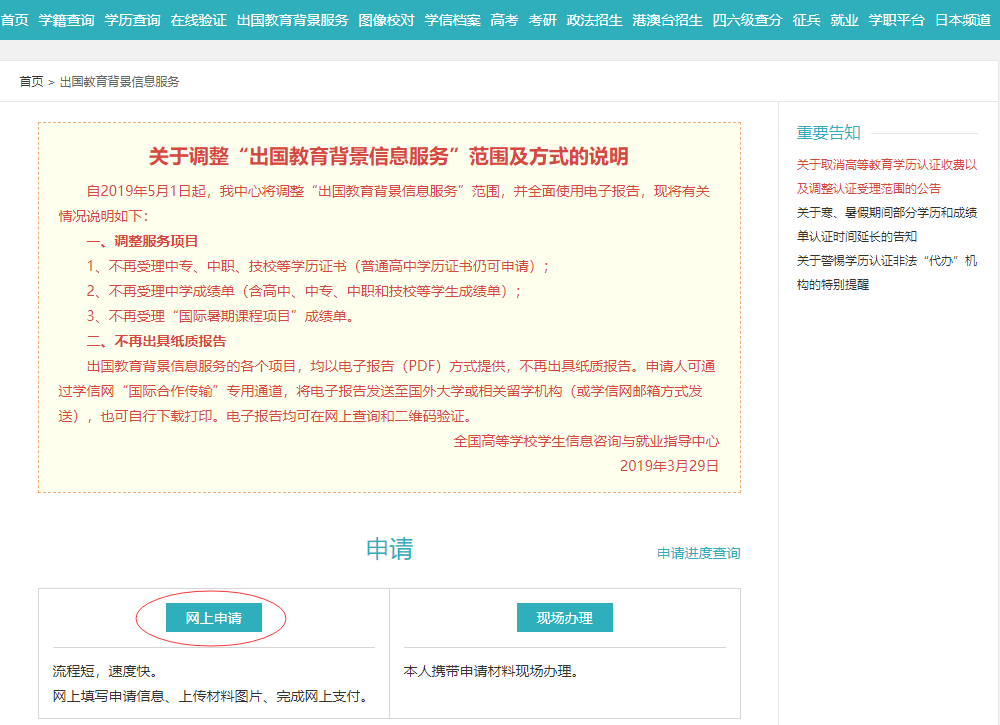Open notice about 寒、暑假期间 certification delays
The image size is (1000, 725).
886,224
